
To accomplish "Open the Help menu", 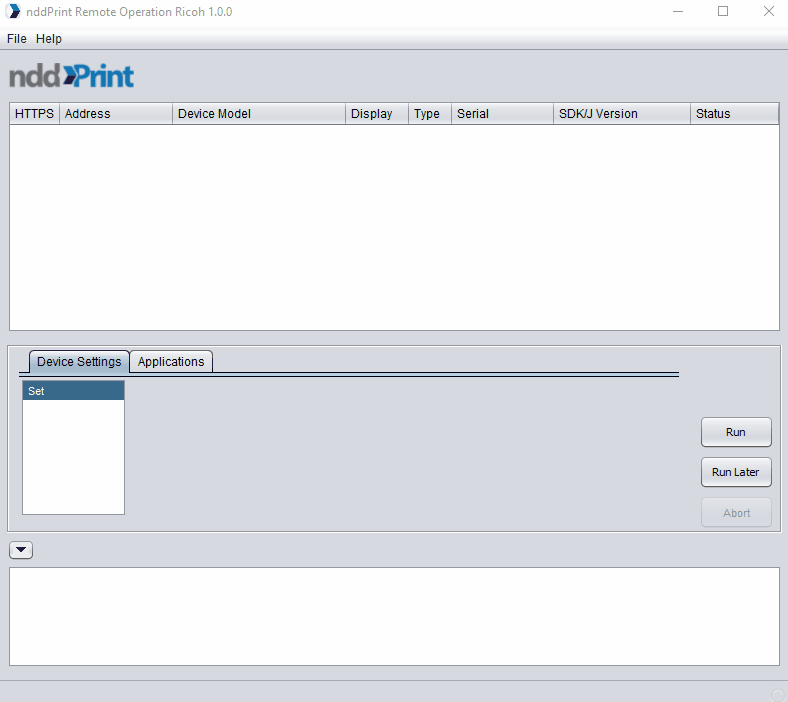I will point(49,39).
